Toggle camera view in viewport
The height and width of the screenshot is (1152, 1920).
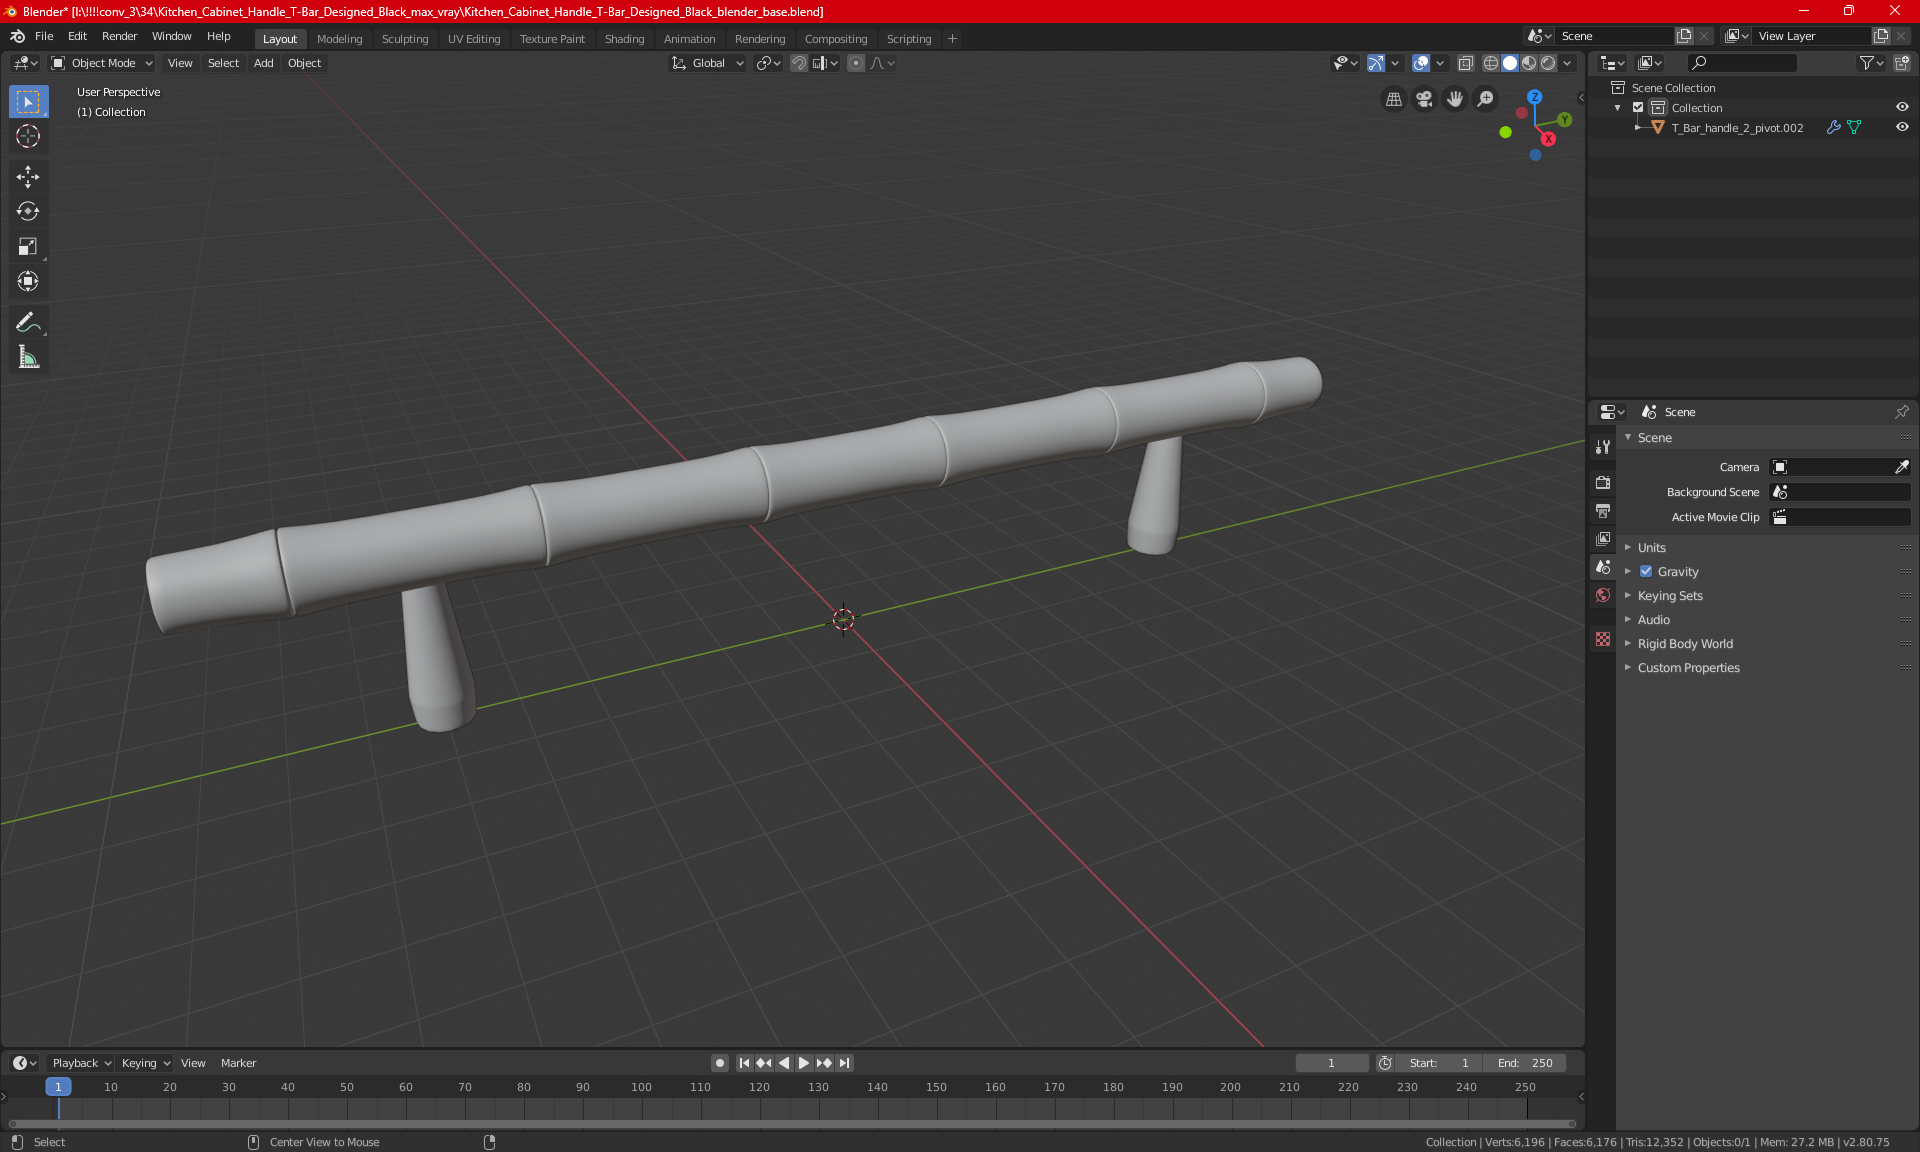pos(1424,99)
